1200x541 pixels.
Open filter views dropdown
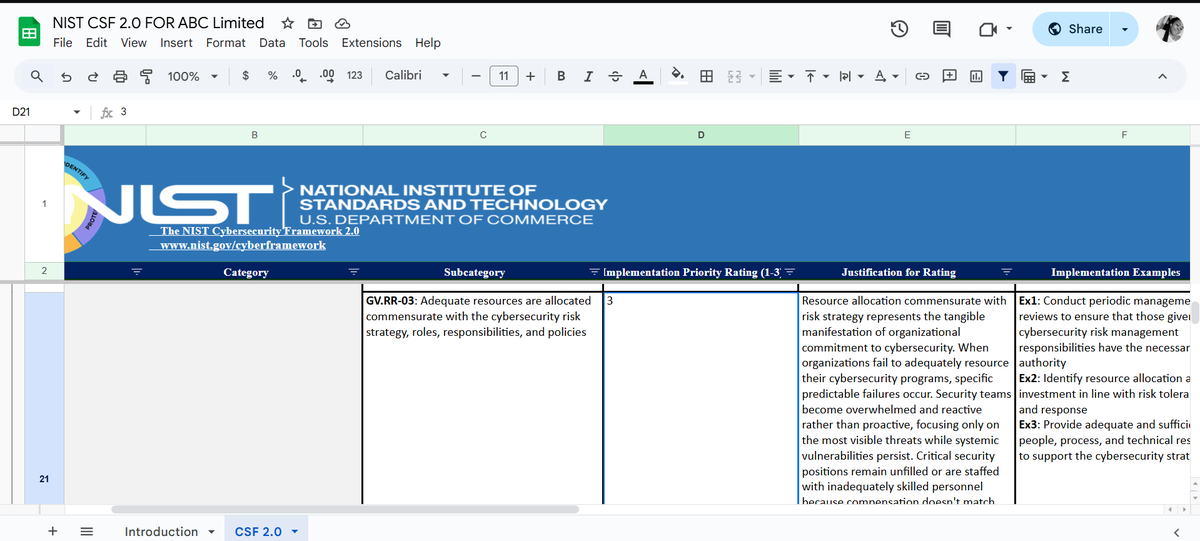click(x=1035, y=76)
